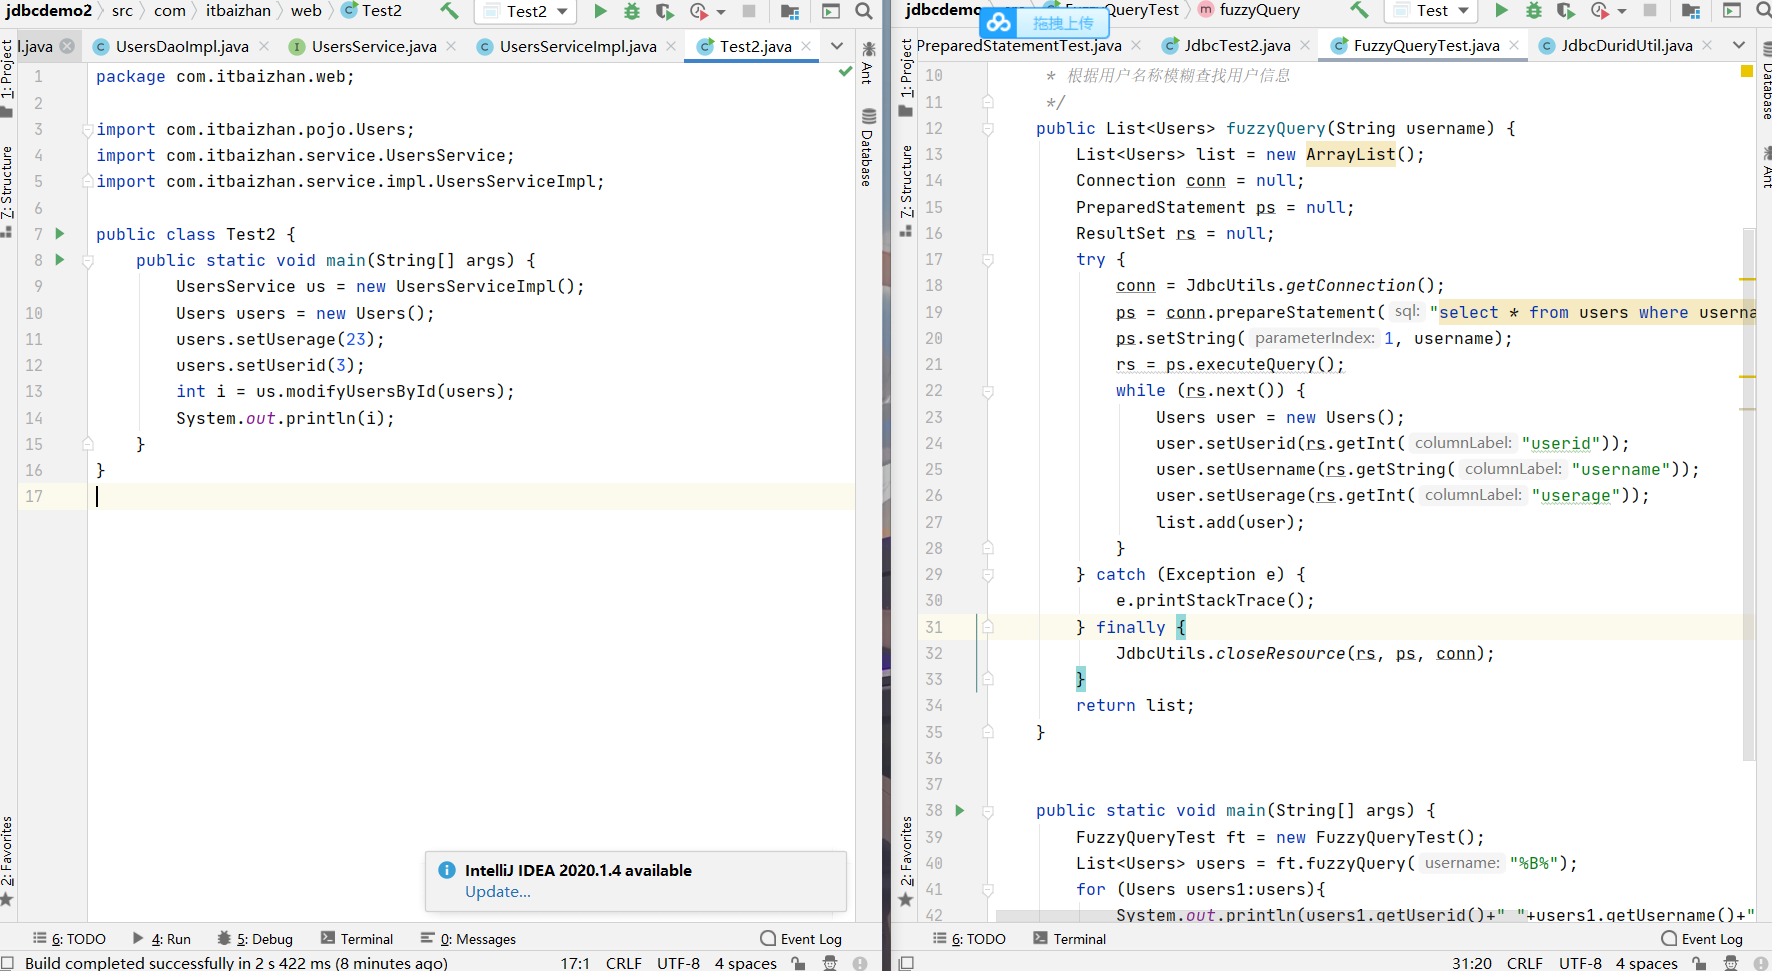Close the Test2.java tab
Image resolution: width=1772 pixels, height=971 pixels.
tap(806, 46)
